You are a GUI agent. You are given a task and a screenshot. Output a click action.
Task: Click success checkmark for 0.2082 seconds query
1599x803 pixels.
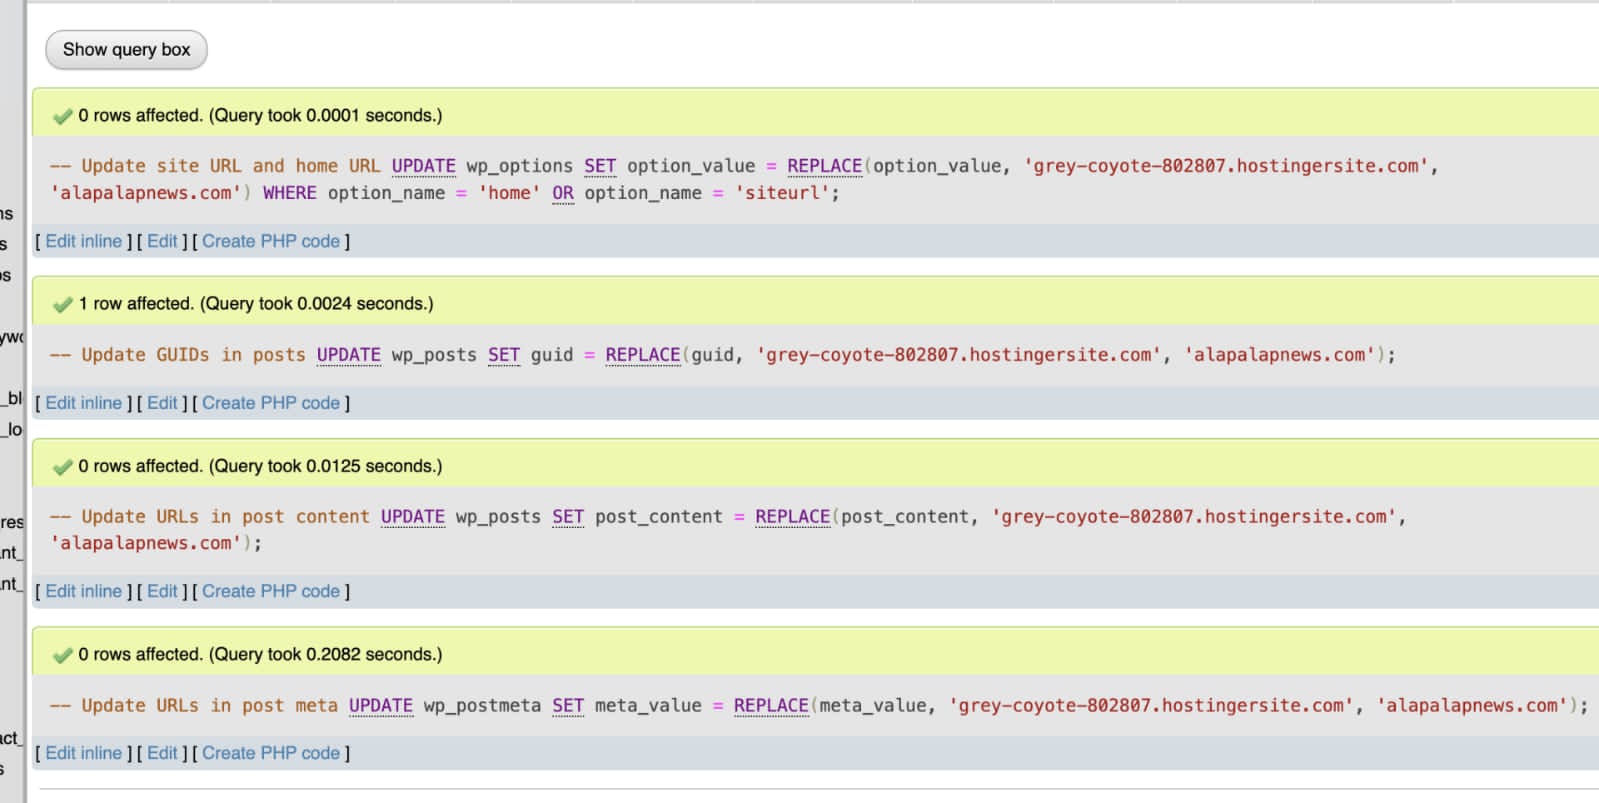pyautogui.click(x=63, y=655)
